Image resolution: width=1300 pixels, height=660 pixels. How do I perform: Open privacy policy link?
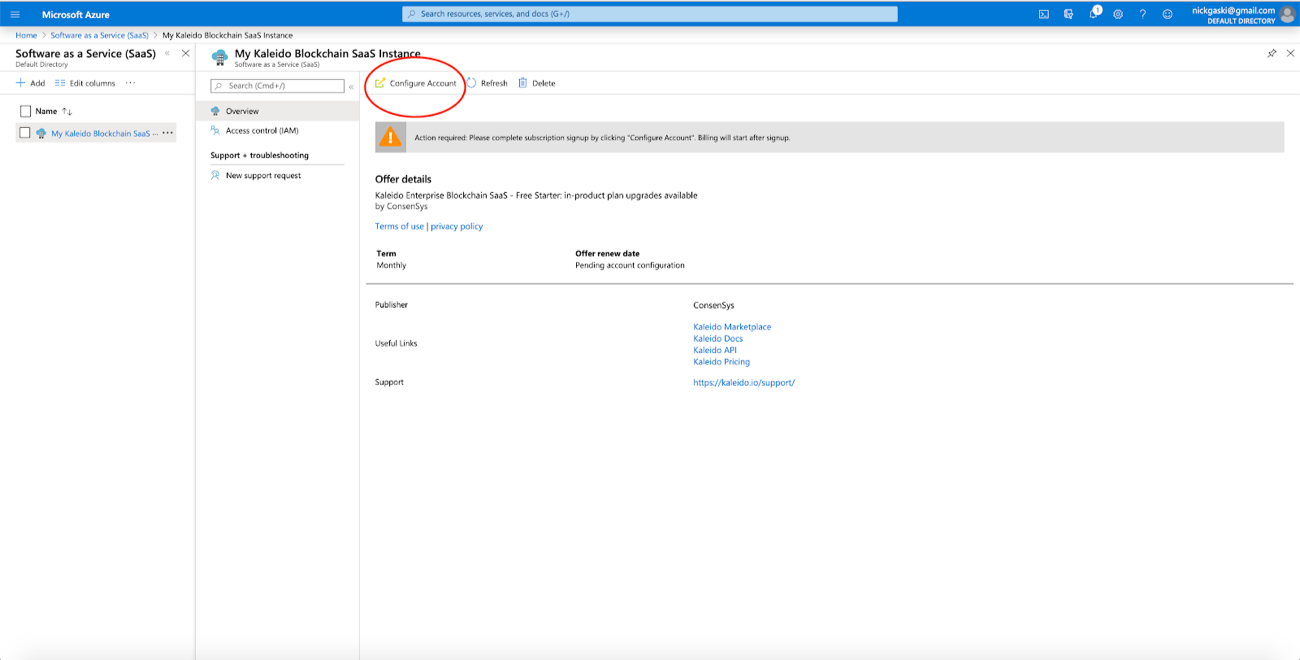coord(457,226)
